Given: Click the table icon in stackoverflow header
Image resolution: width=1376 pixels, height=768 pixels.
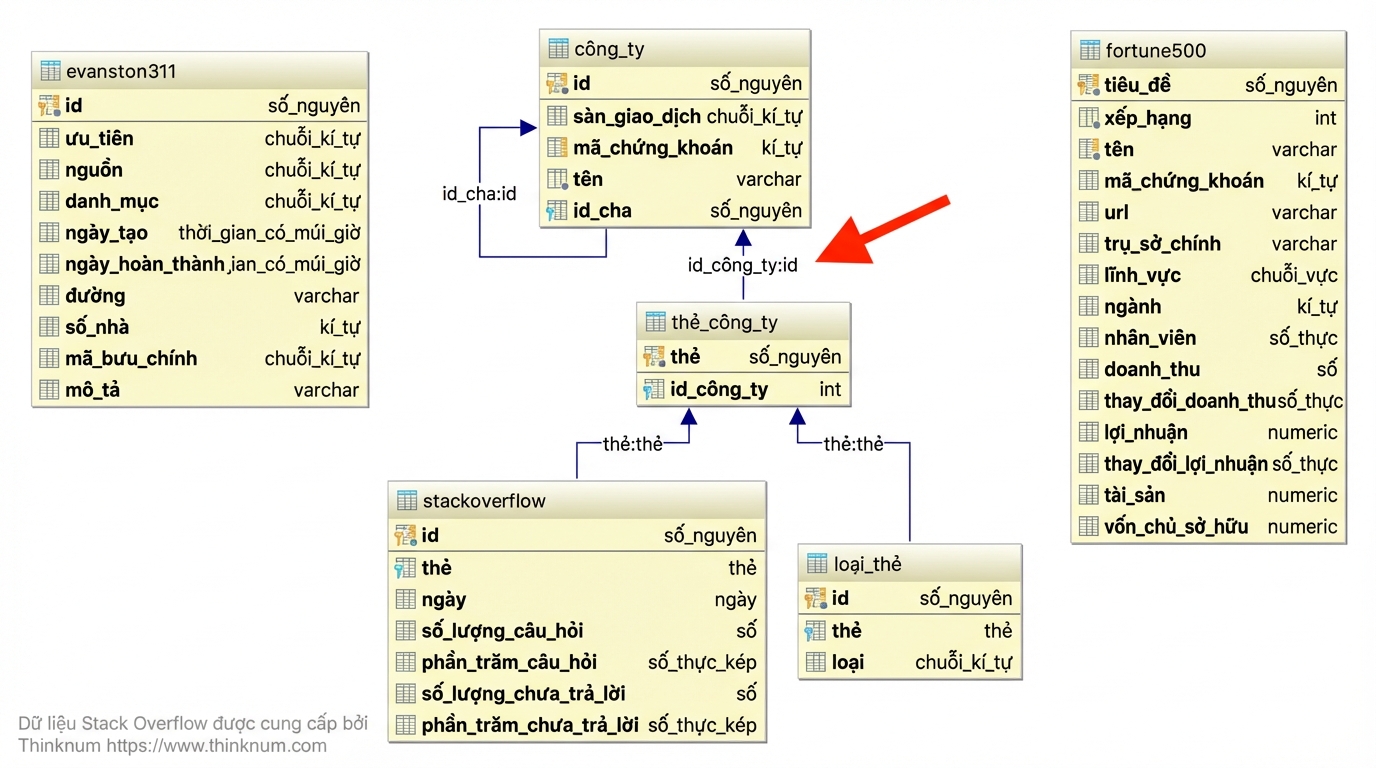Looking at the screenshot, I should (406, 500).
